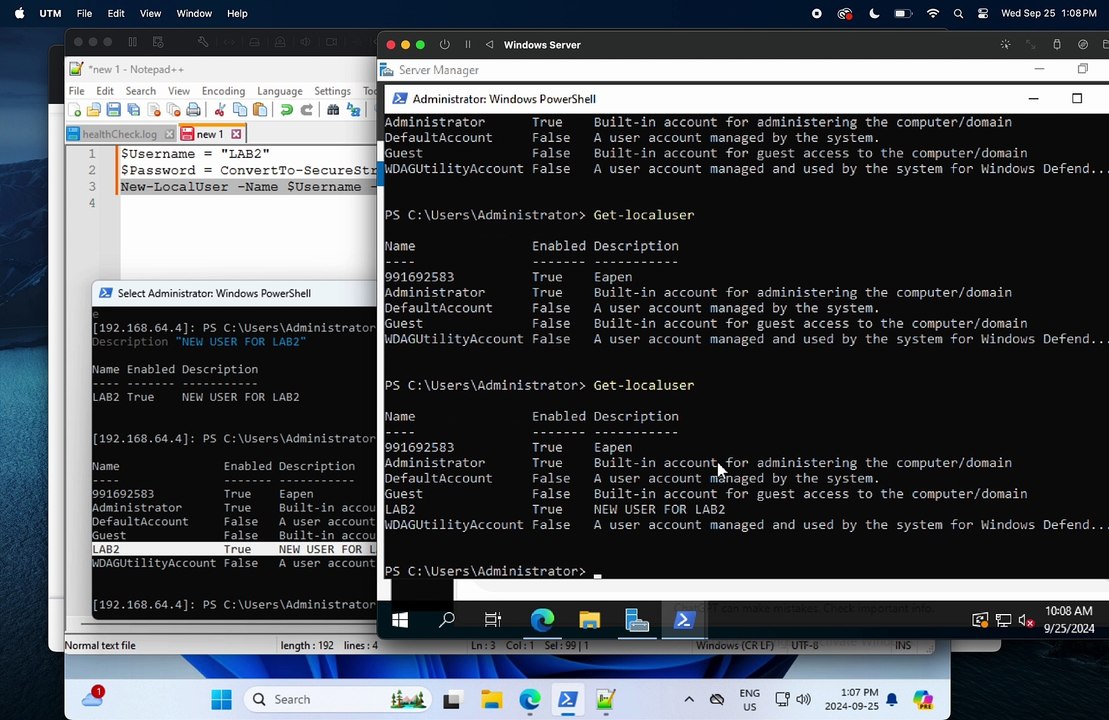This screenshot has width=1109, height=720.
Task: Click the Windows 11 taskbar Search box
Action: (x=338, y=699)
